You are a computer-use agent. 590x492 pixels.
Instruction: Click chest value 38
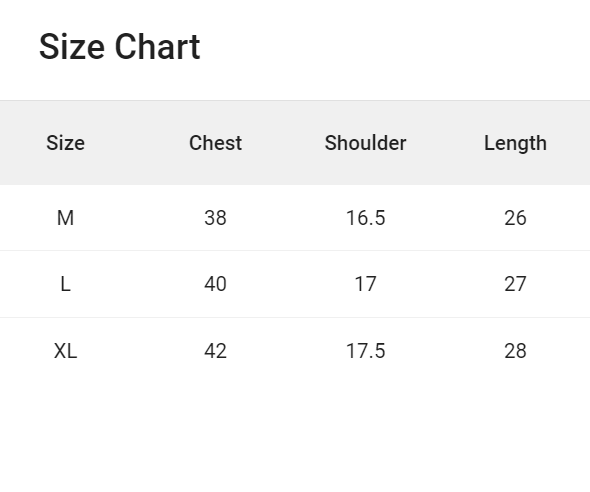point(215,218)
